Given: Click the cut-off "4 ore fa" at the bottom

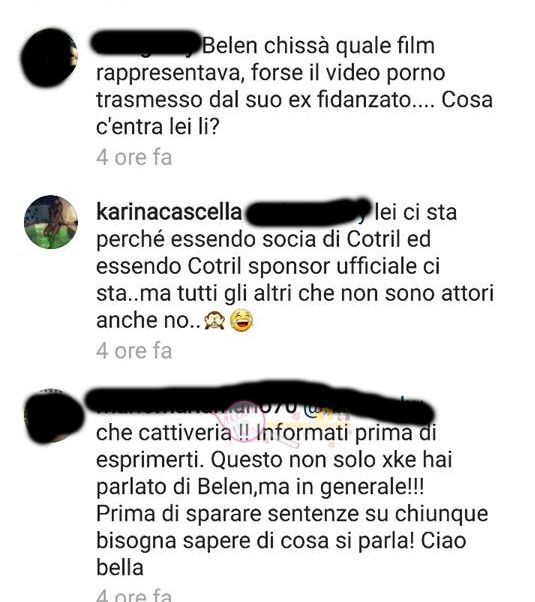Looking at the screenshot, I should pos(134,594).
